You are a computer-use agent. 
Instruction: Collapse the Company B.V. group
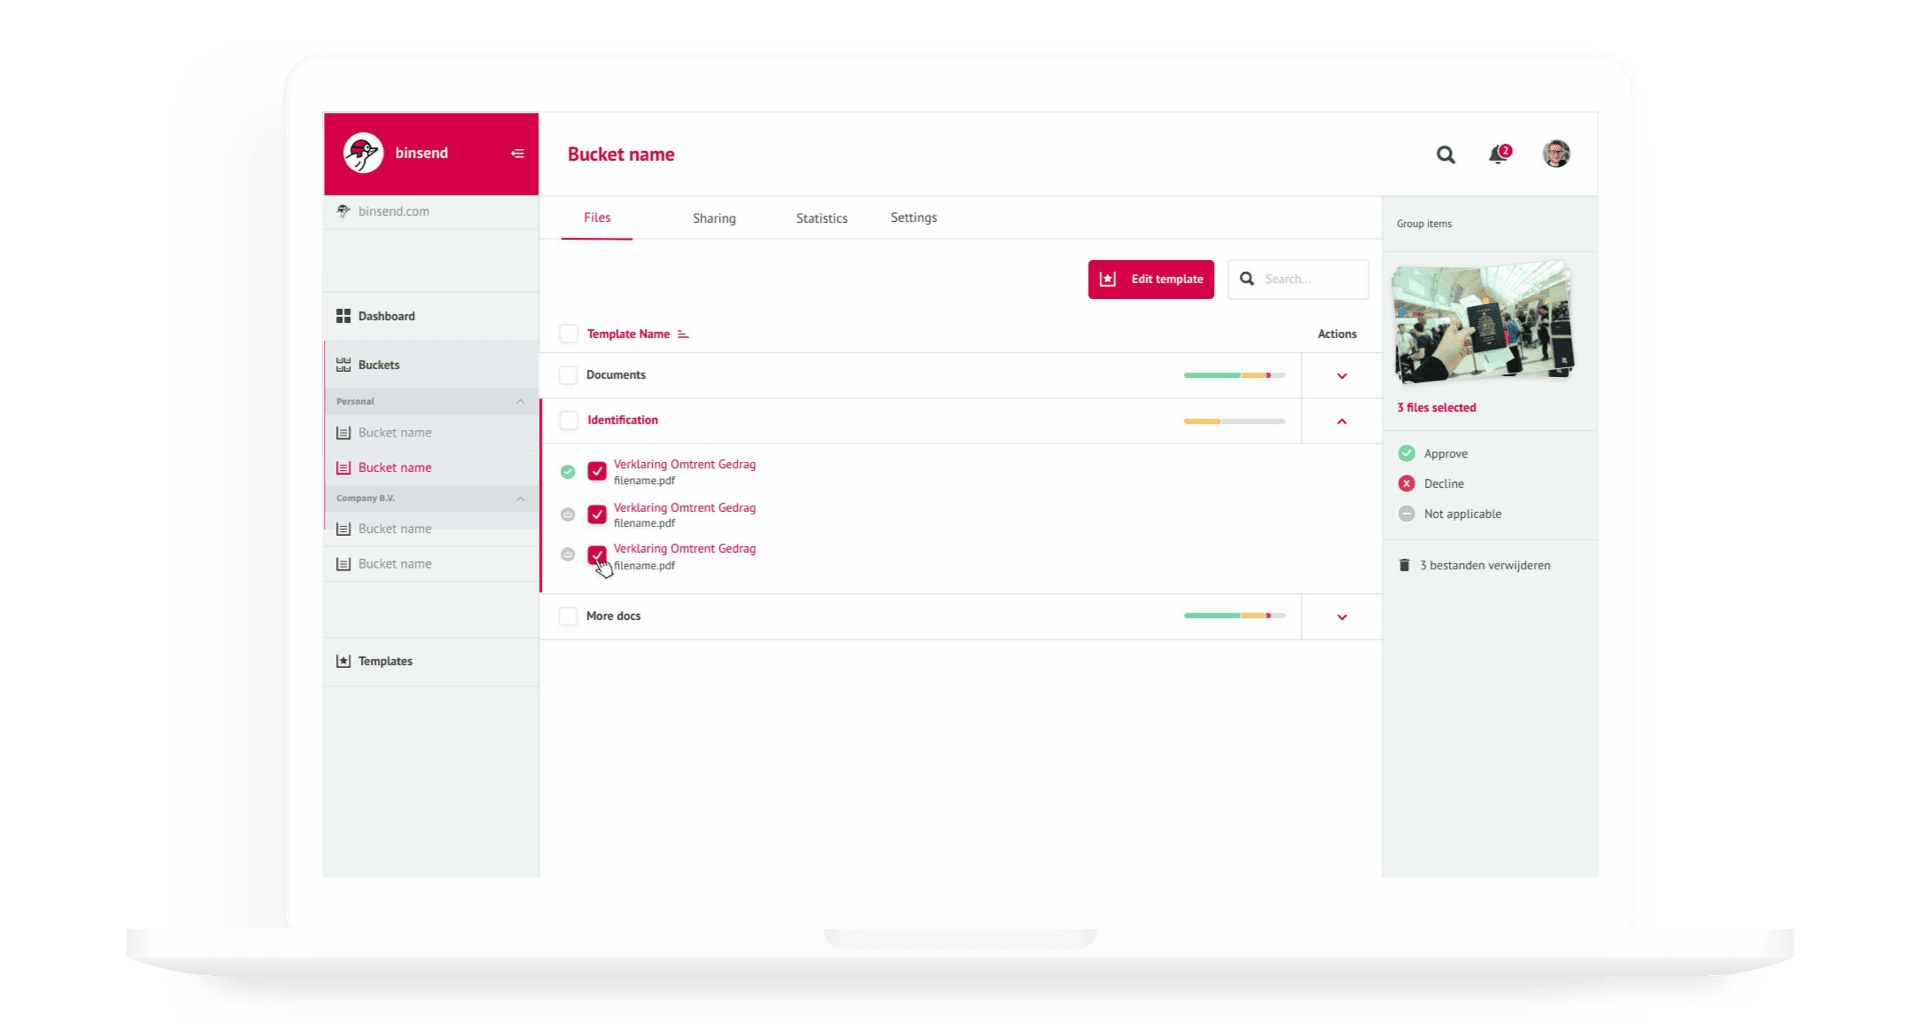tap(519, 498)
